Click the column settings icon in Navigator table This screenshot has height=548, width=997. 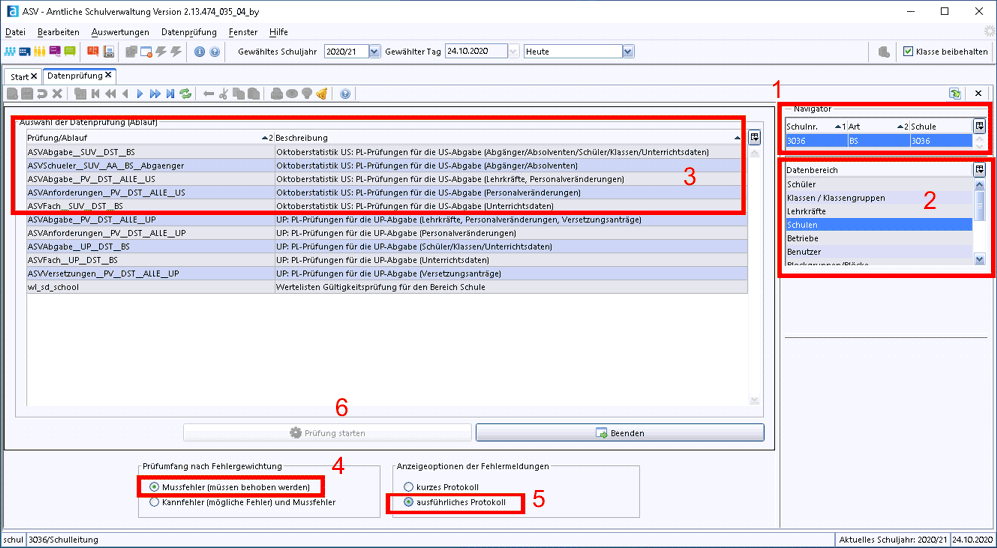coord(979,127)
